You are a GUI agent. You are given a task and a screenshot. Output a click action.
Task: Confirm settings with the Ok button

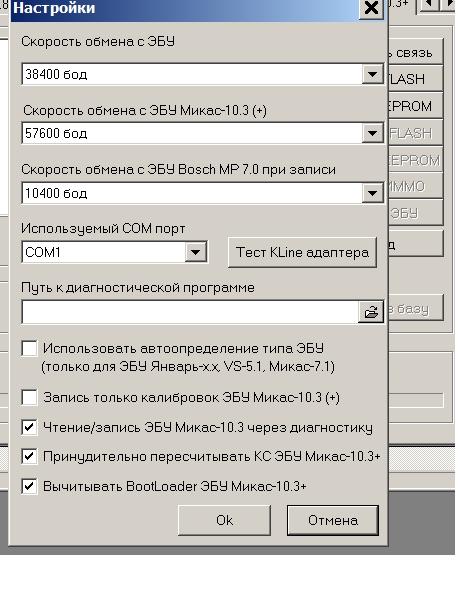click(225, 520)
